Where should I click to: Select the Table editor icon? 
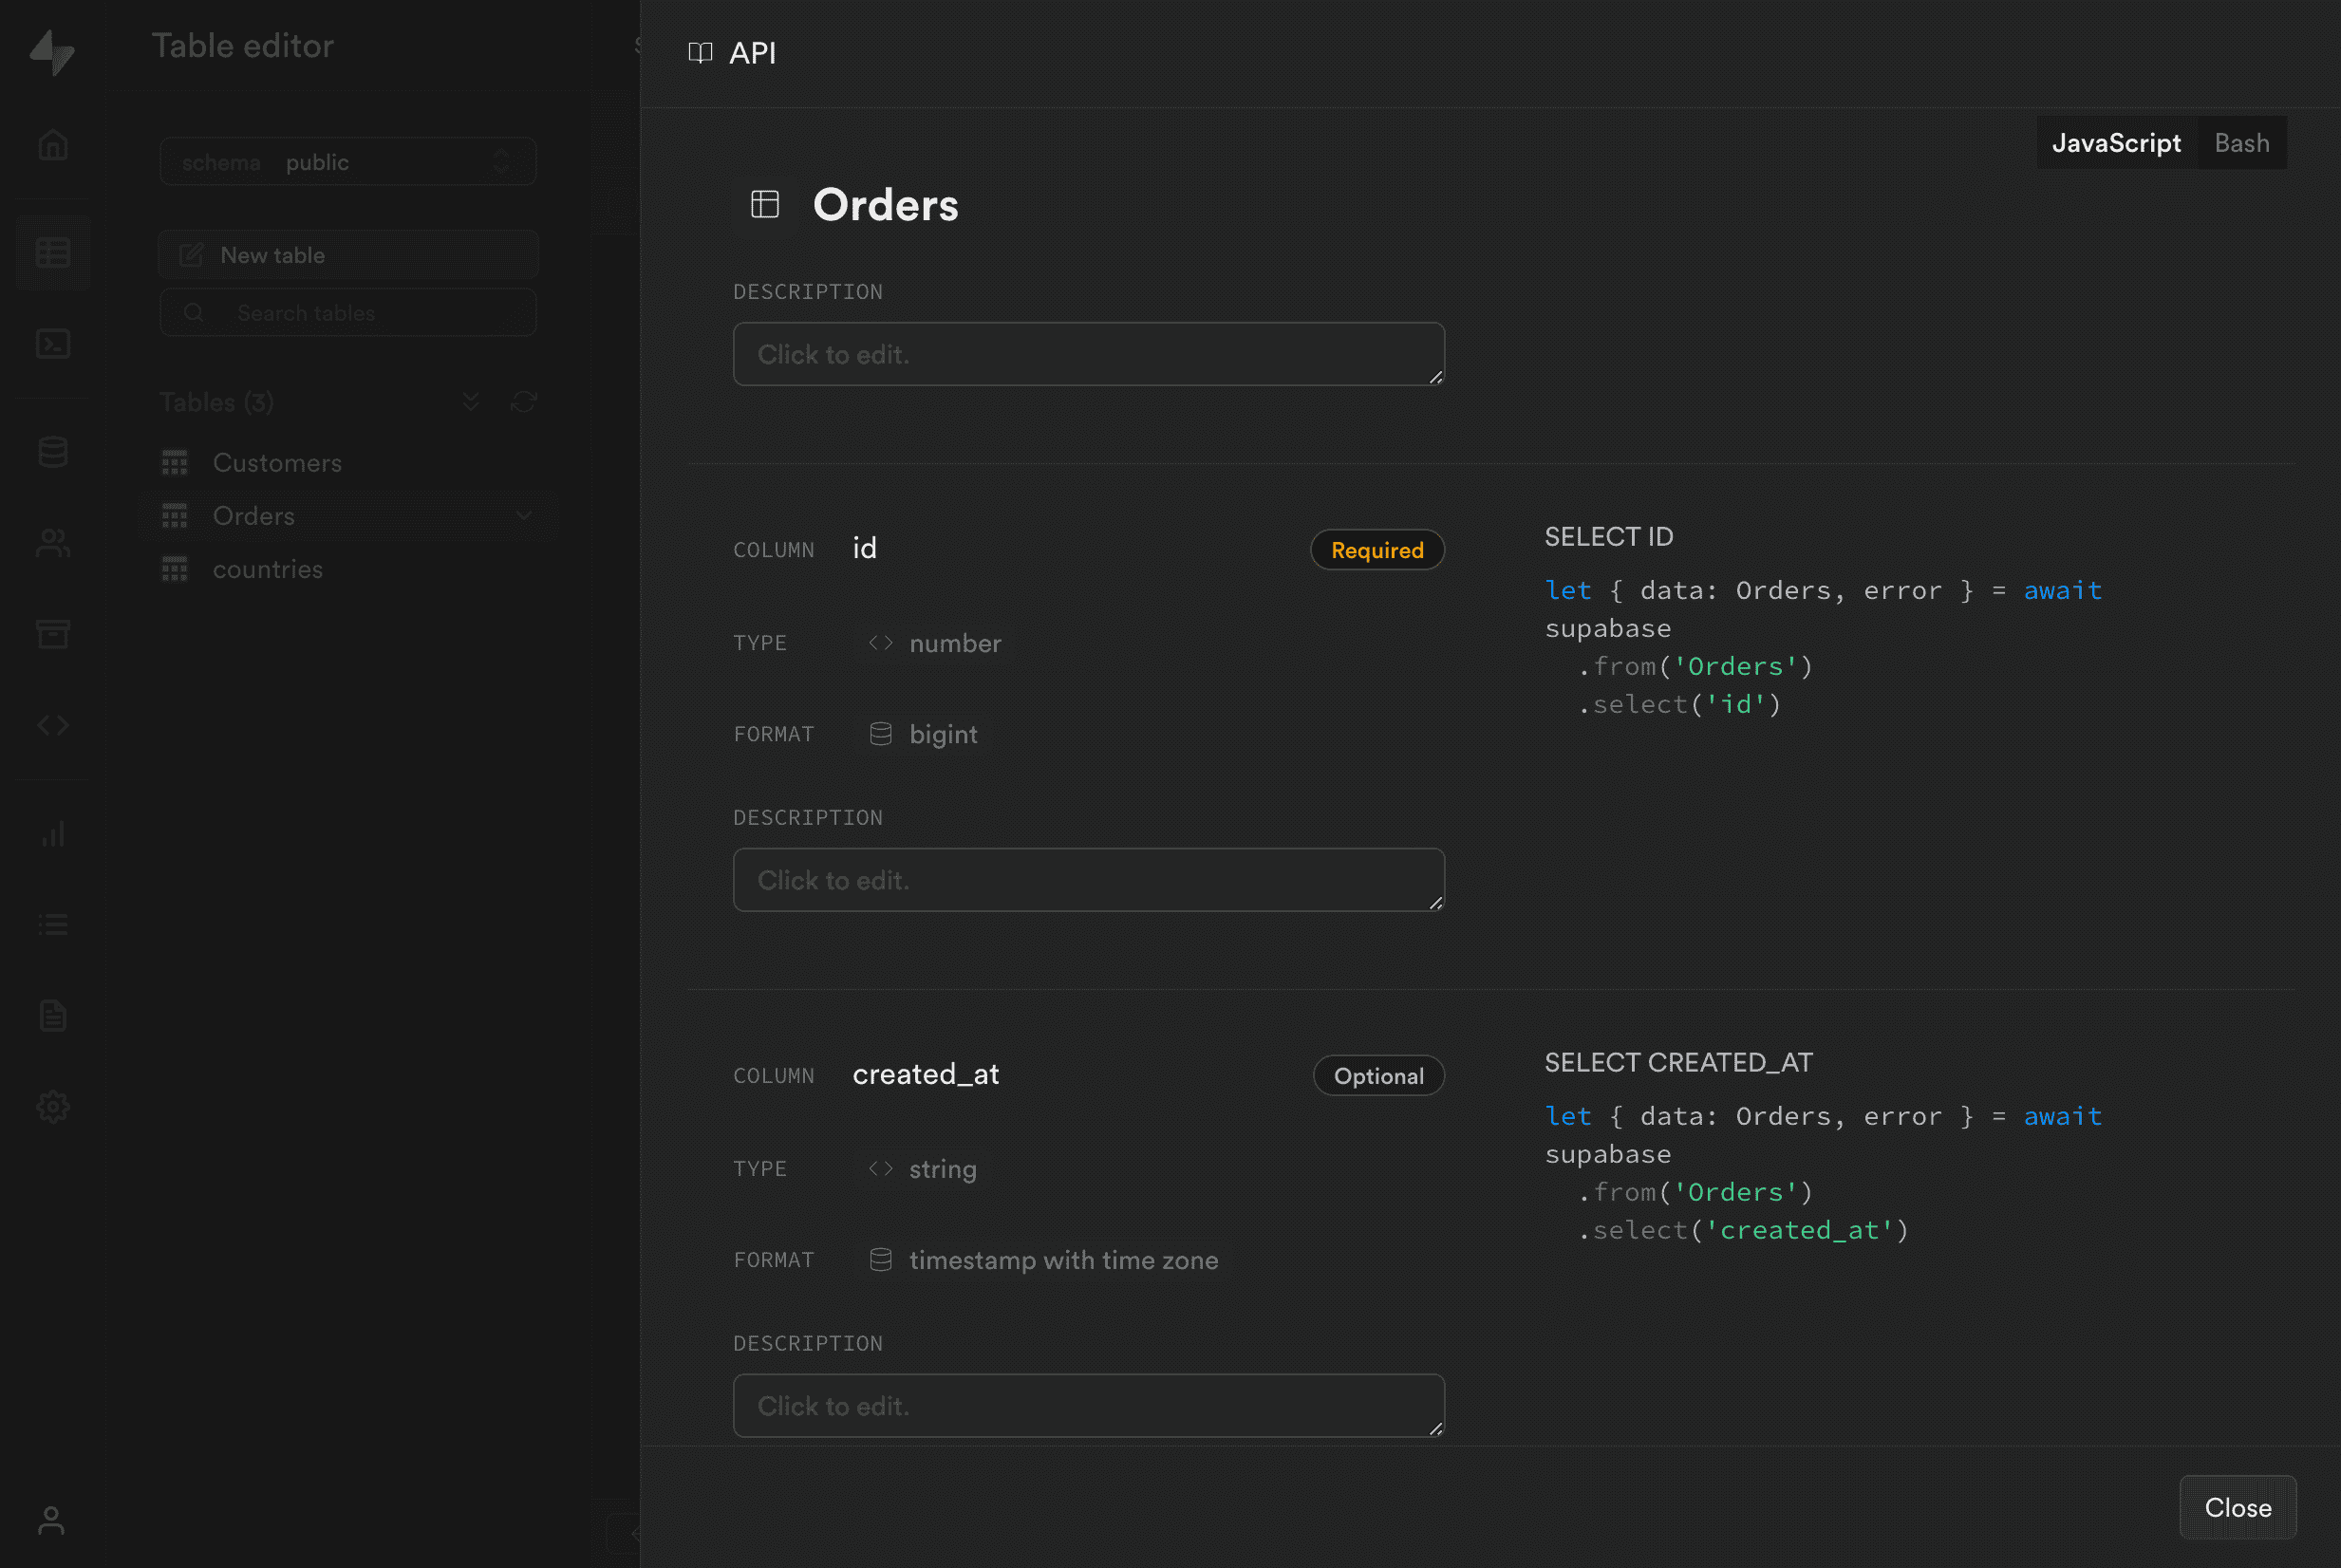52,252
